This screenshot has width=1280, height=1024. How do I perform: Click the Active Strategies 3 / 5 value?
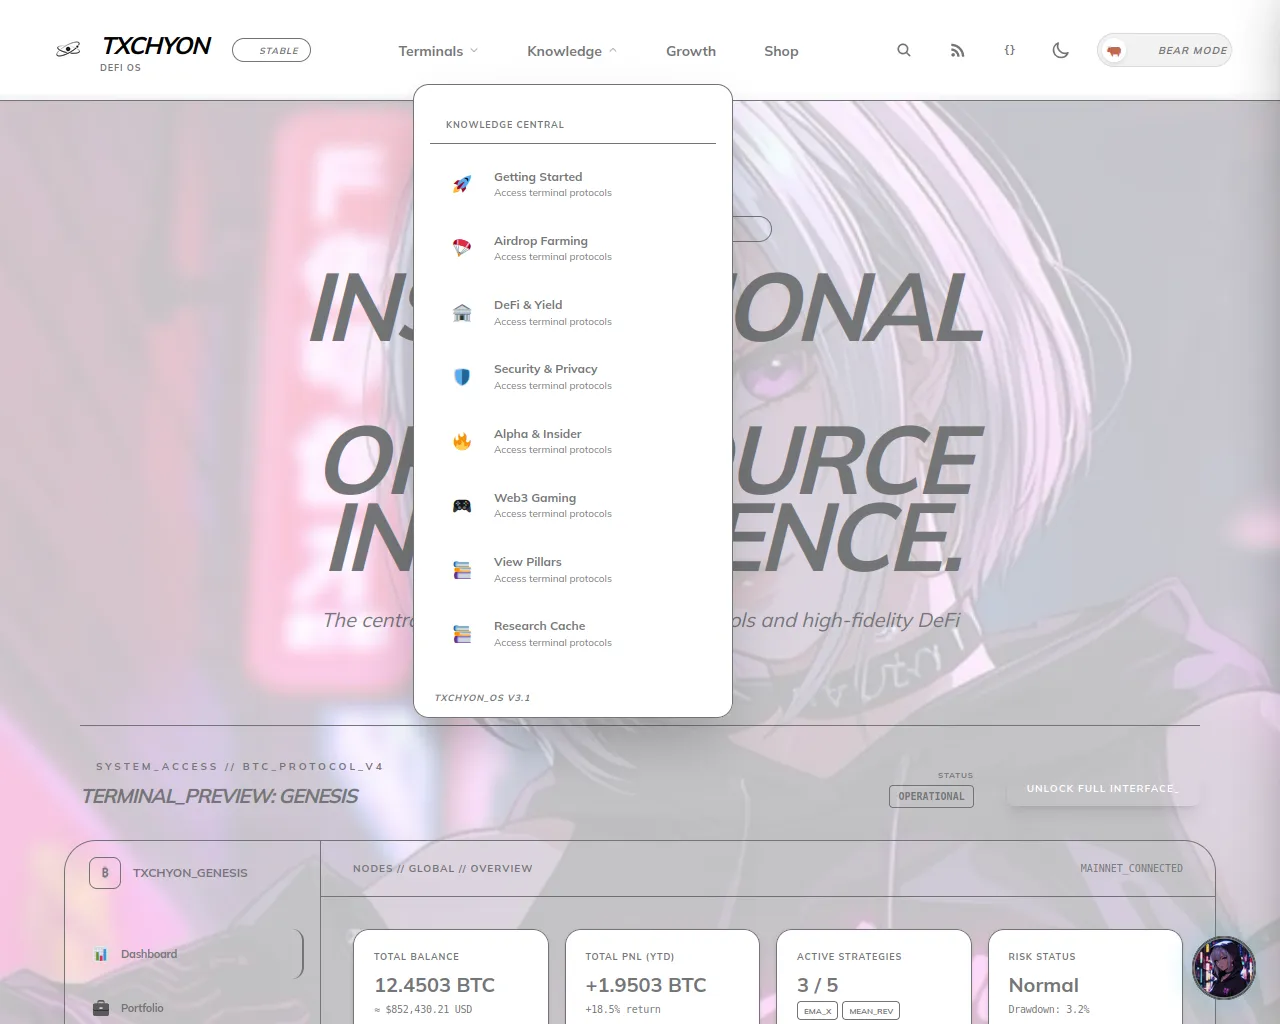pyautogui.click(x=818, y=985)
